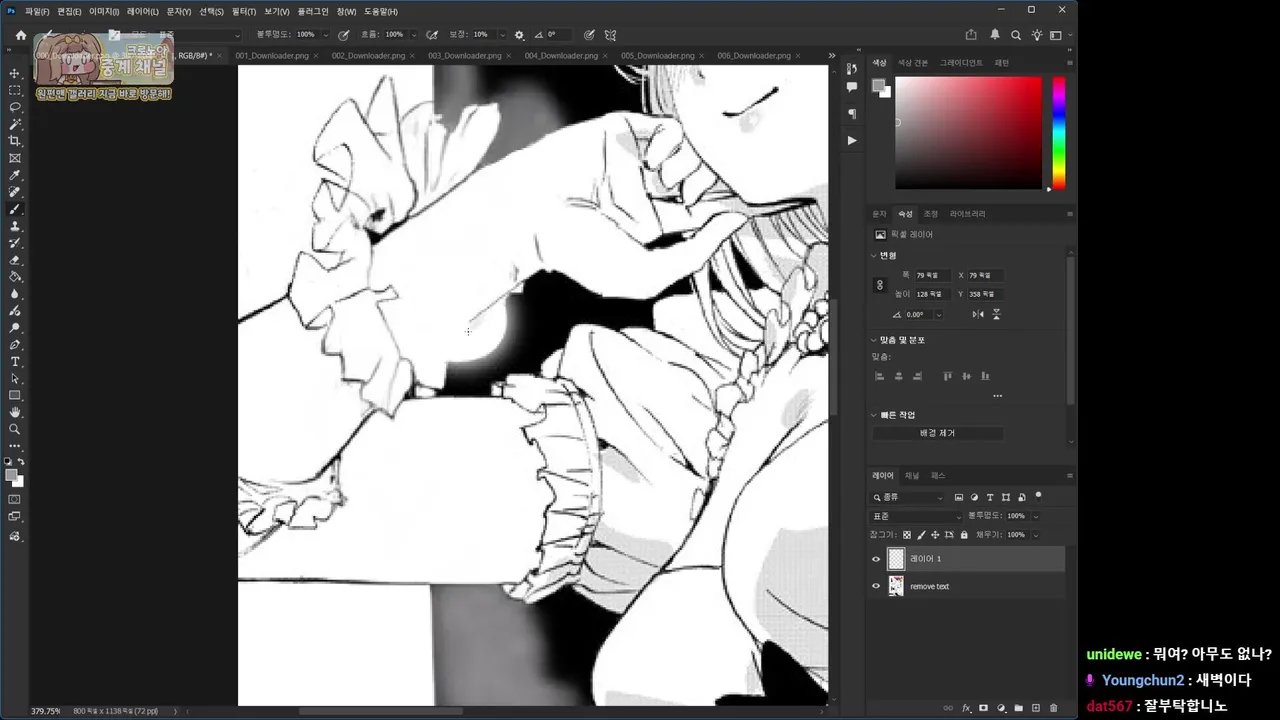The image size is (1280, 720).
Task: Toggle lock all padlock icon
Action: pos(964,535)
